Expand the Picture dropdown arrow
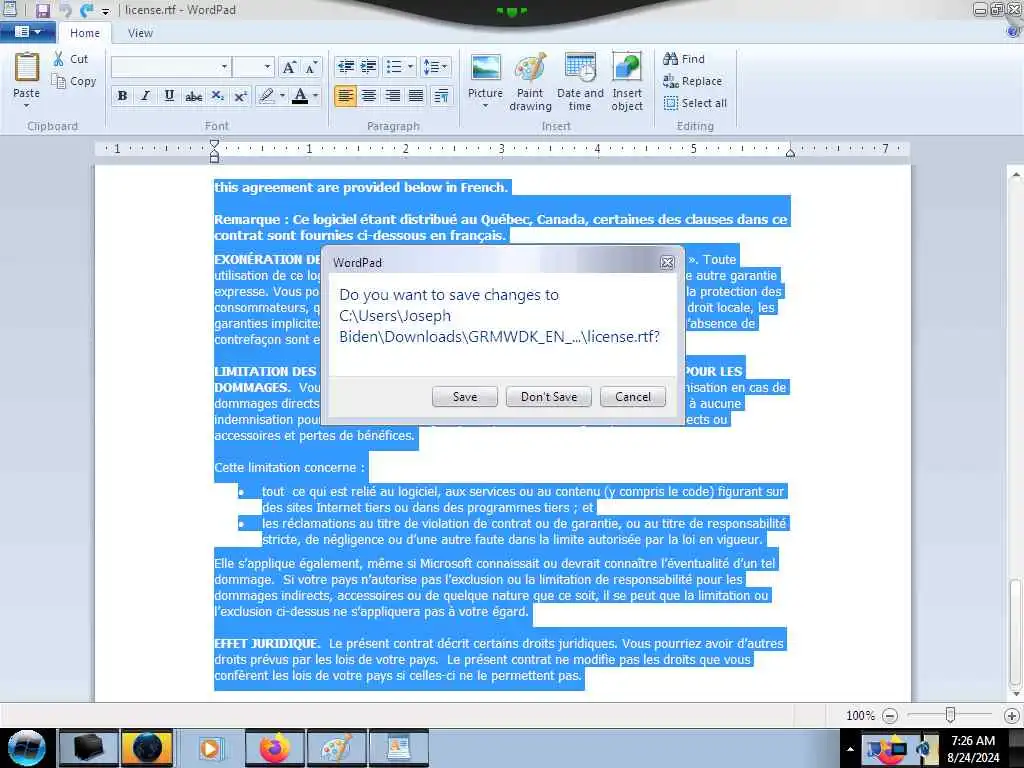Screen dimensions: 1024x768 coord(485,106)
